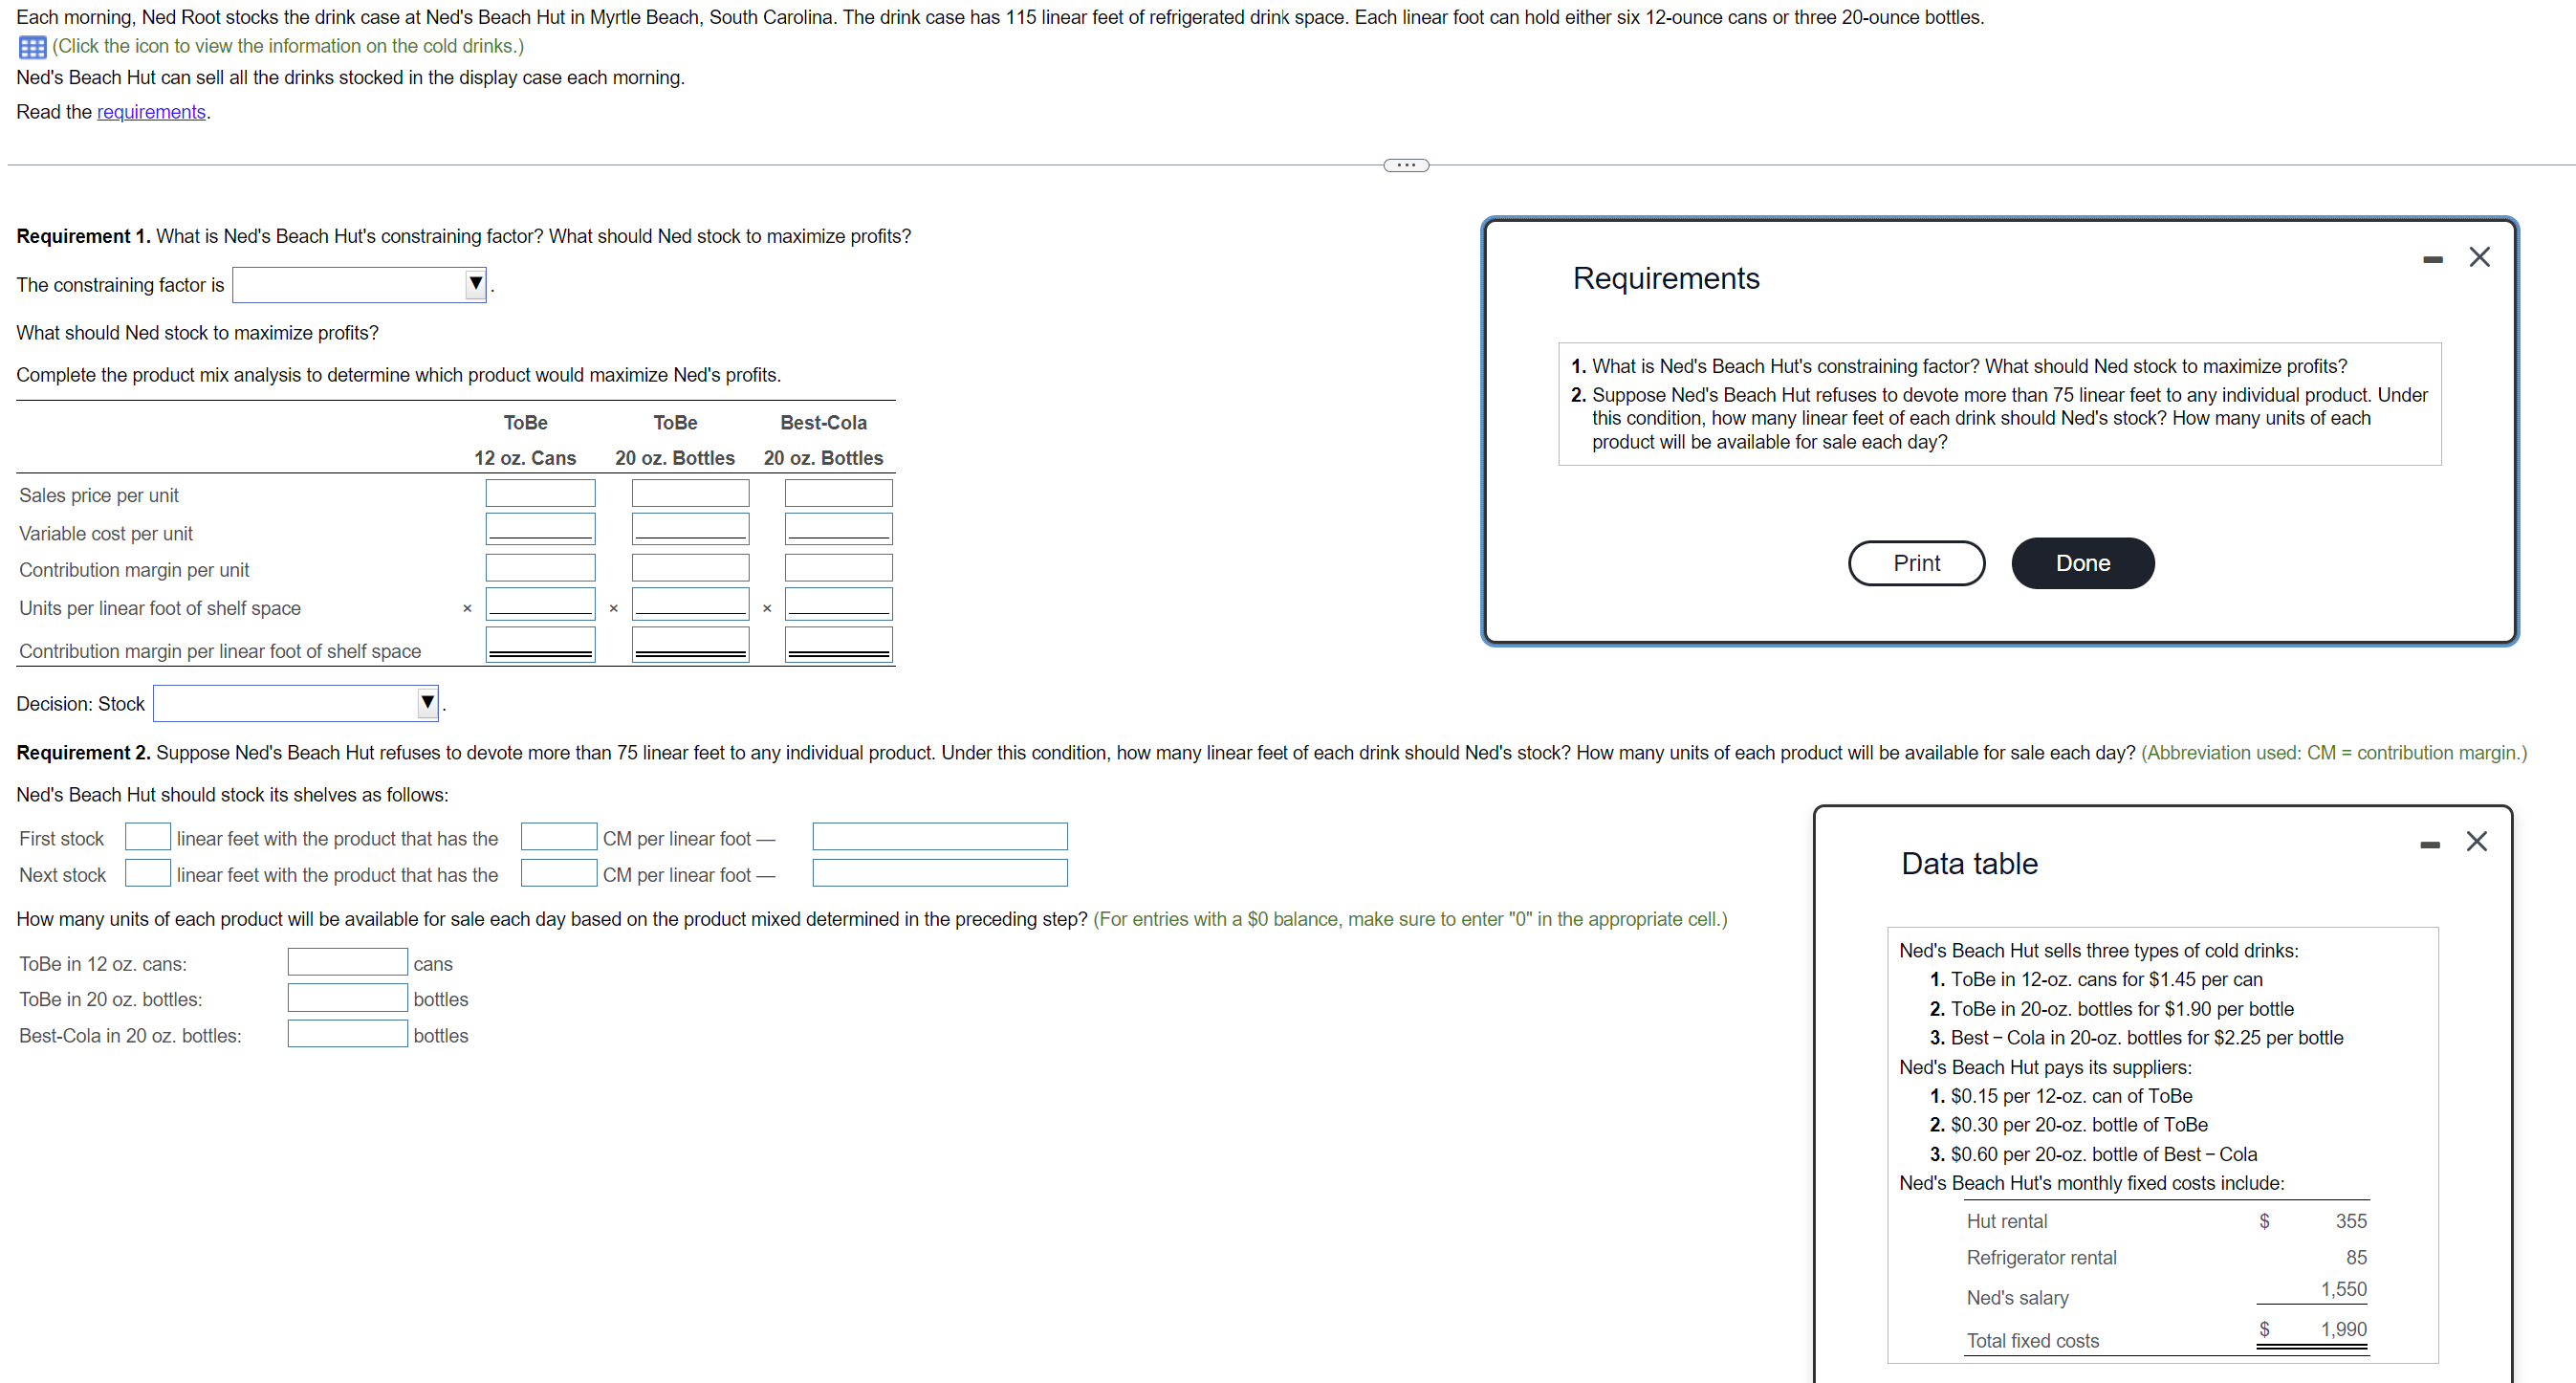Click the ToBe in 12 oz. cans quantity field

coord(347,962)
